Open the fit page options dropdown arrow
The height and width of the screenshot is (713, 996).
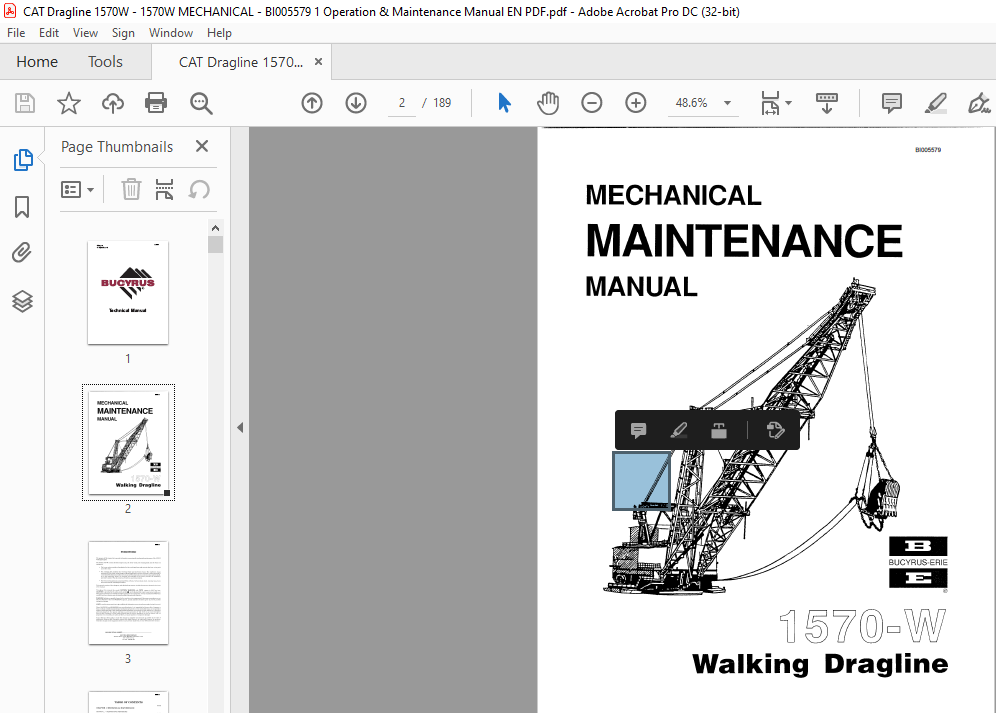788,103
